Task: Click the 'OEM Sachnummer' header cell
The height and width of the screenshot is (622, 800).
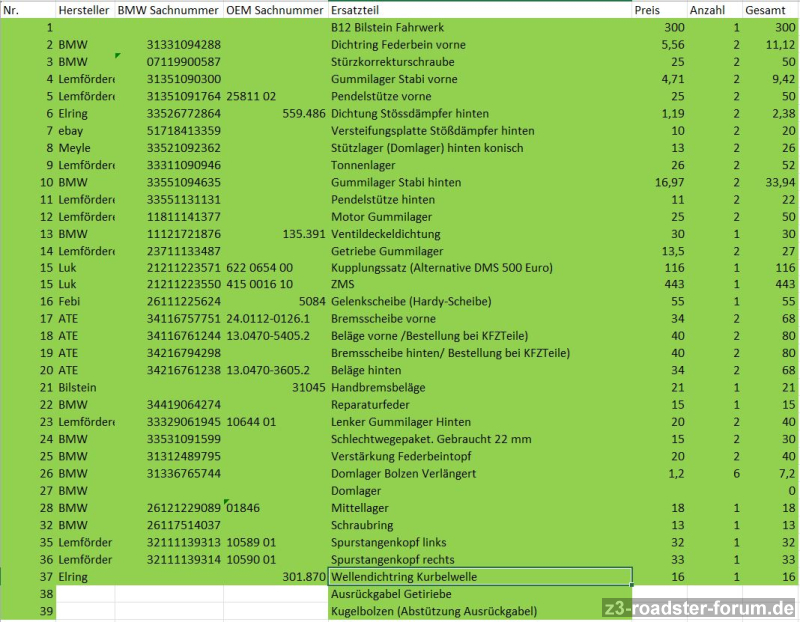Action: tap(275, 10)
